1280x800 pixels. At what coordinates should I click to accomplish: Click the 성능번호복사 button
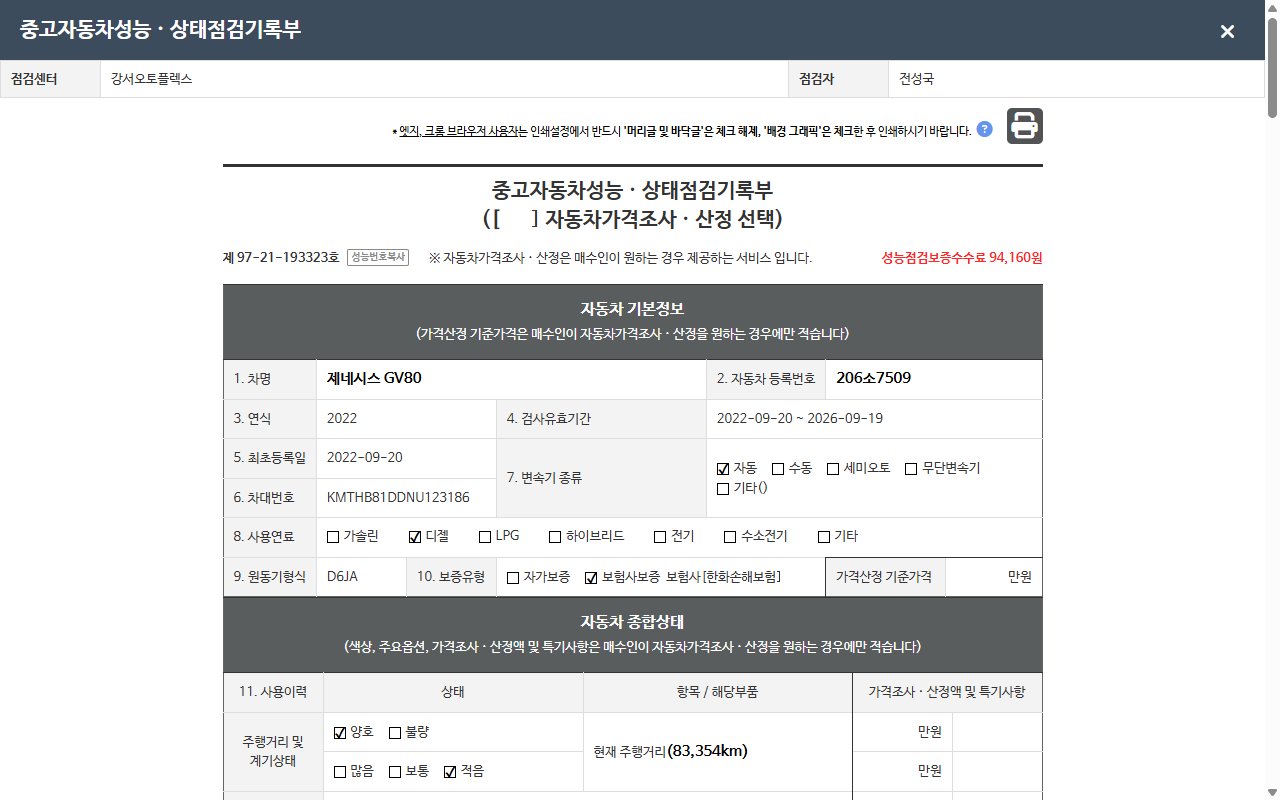point(378,257)
